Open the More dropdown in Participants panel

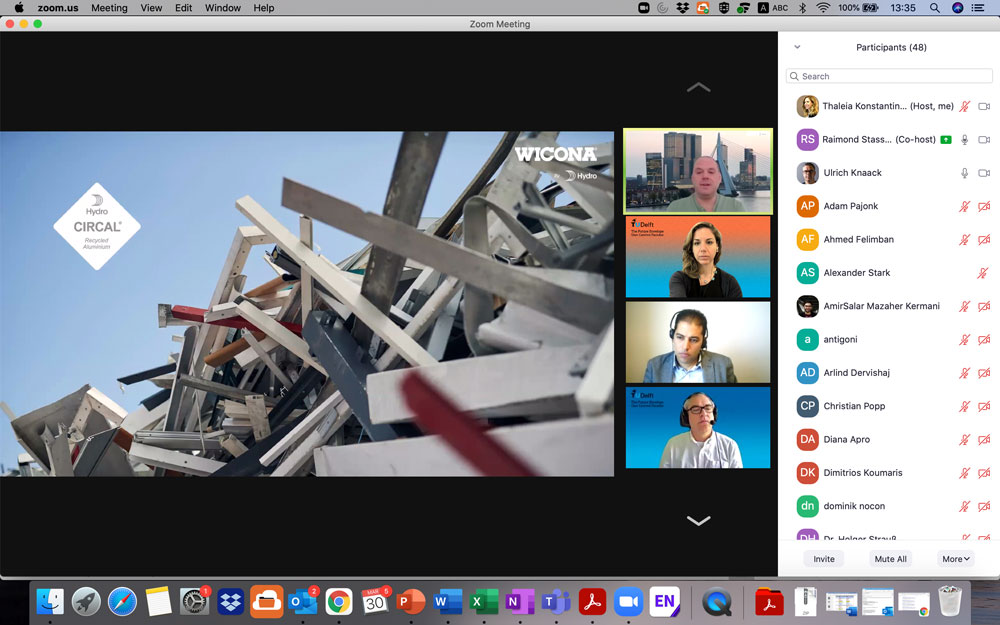click(956, 559)
